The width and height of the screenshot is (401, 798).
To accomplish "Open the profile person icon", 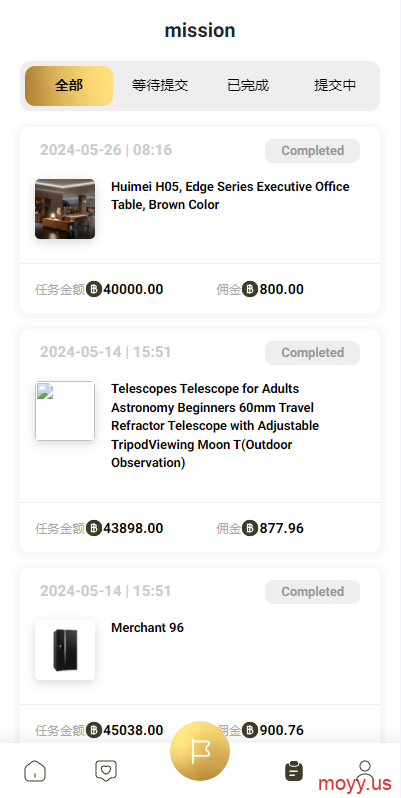I will tap(365, 768).
